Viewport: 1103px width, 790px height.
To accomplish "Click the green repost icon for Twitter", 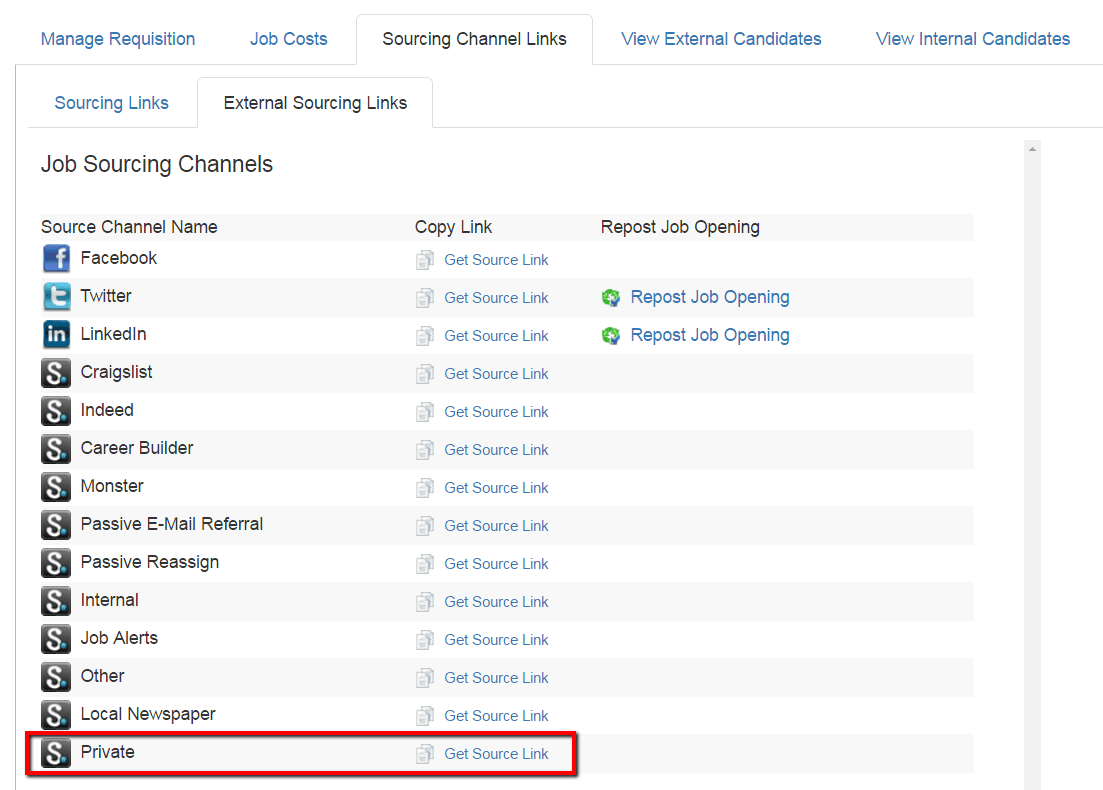I will coord(611,298).
